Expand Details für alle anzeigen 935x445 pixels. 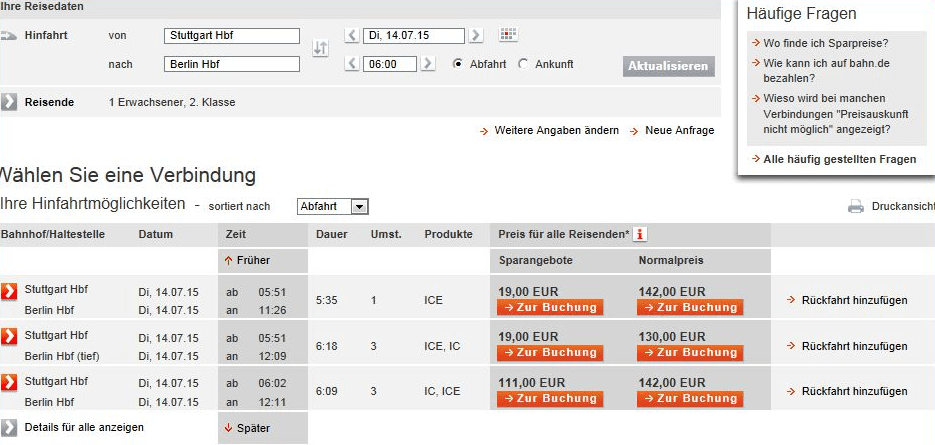click(x=10, y=427)
